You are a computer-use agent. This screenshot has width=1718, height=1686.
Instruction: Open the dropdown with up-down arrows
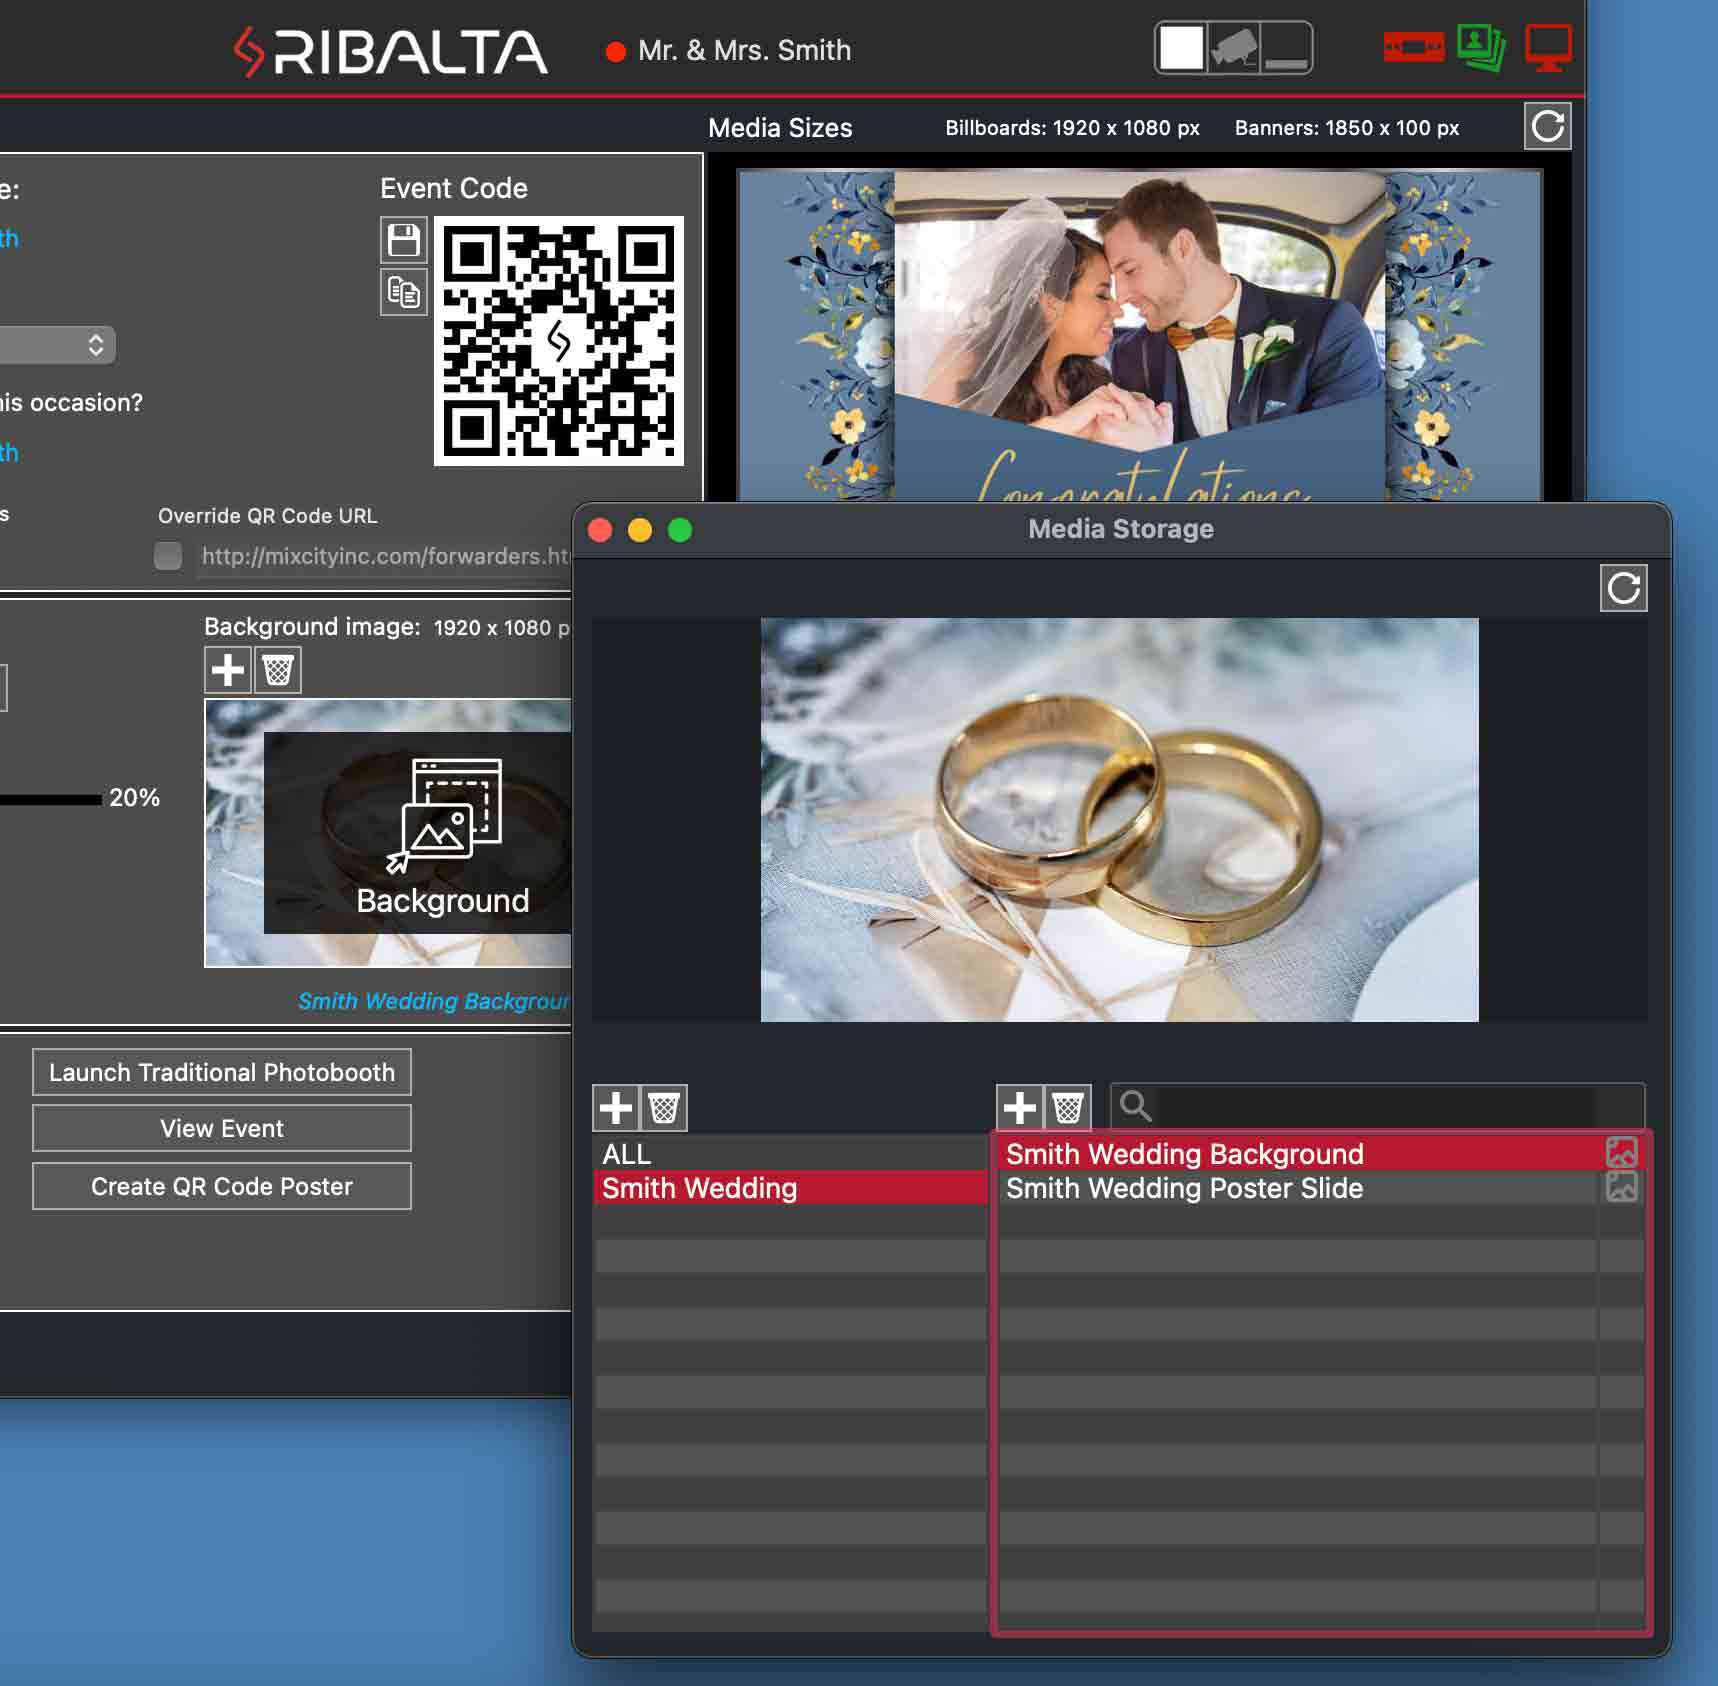[x=95, y=345]
